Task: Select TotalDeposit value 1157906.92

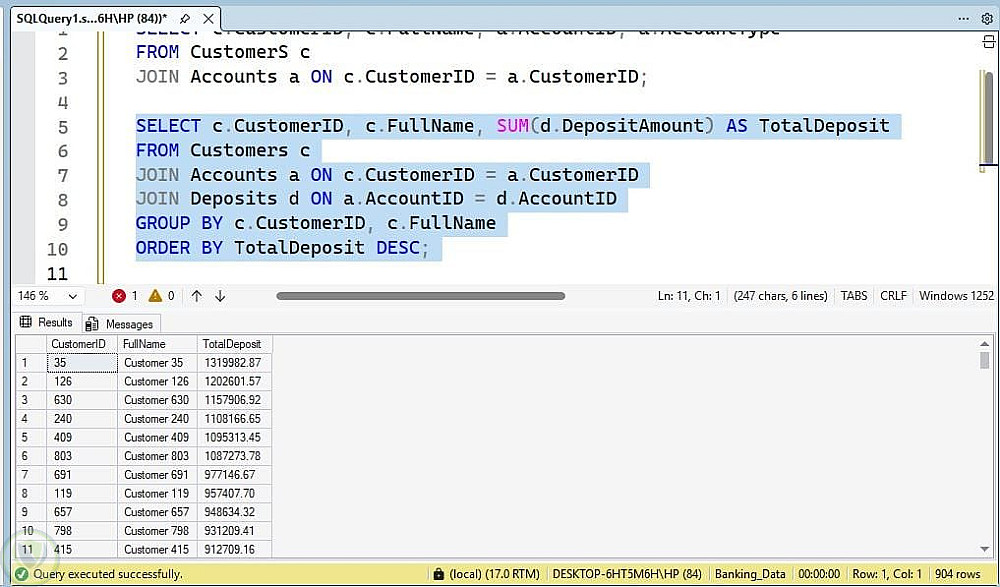Action: 234,400
